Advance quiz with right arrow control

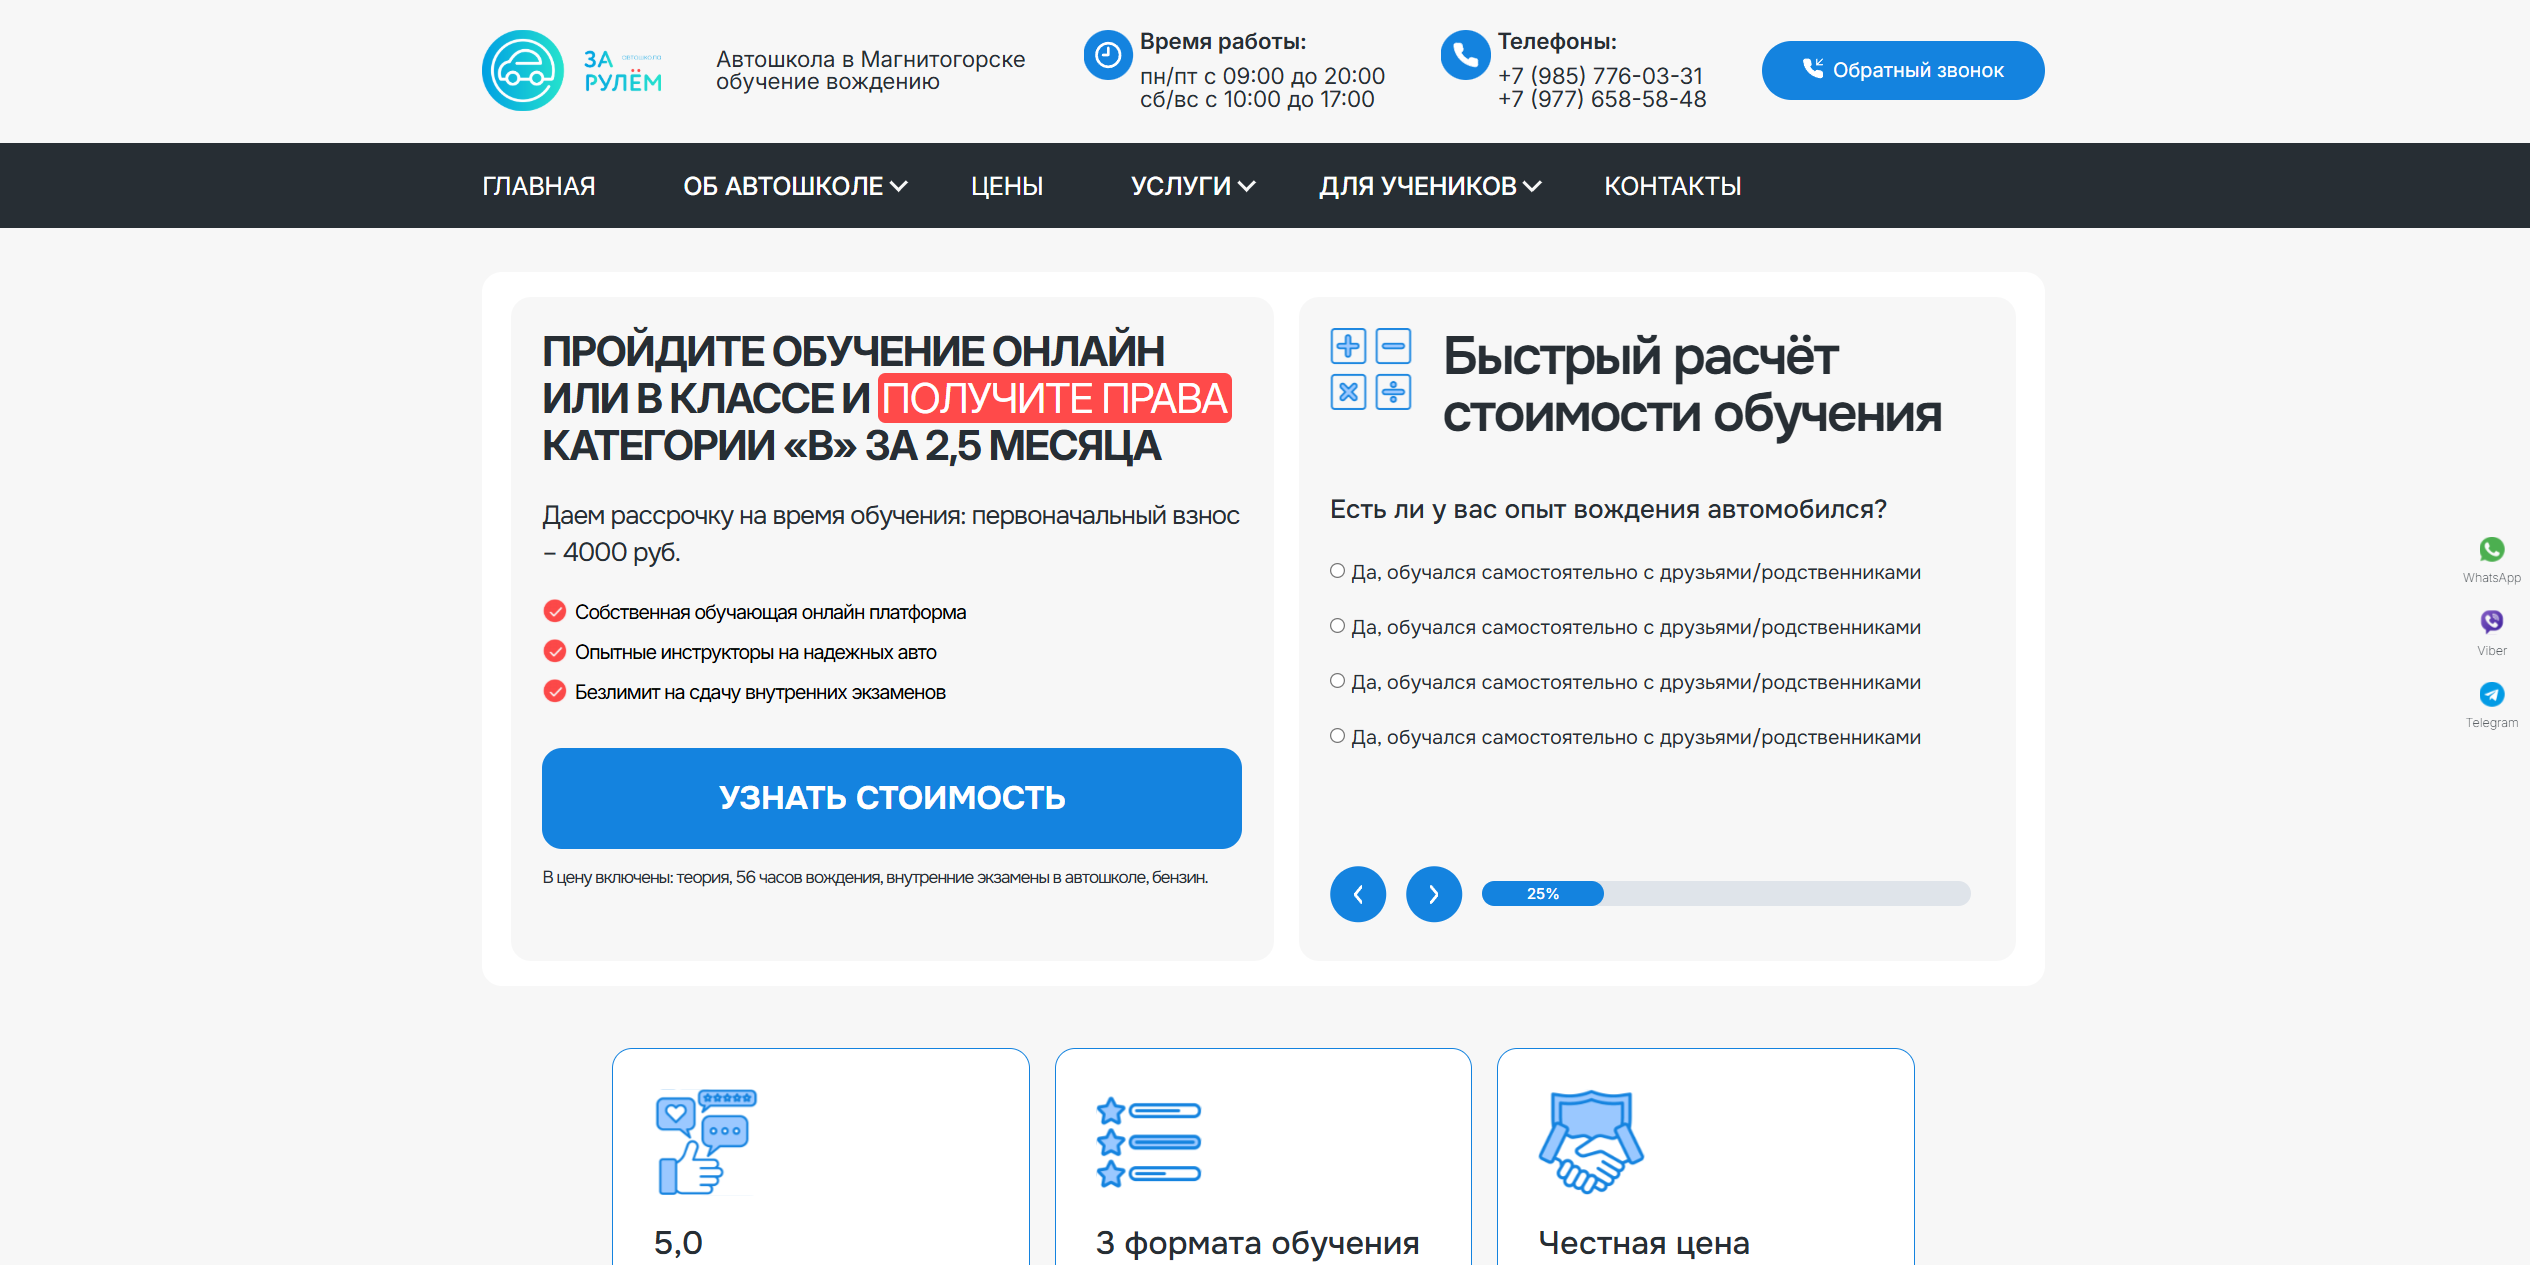click(x=1434, y=893)
